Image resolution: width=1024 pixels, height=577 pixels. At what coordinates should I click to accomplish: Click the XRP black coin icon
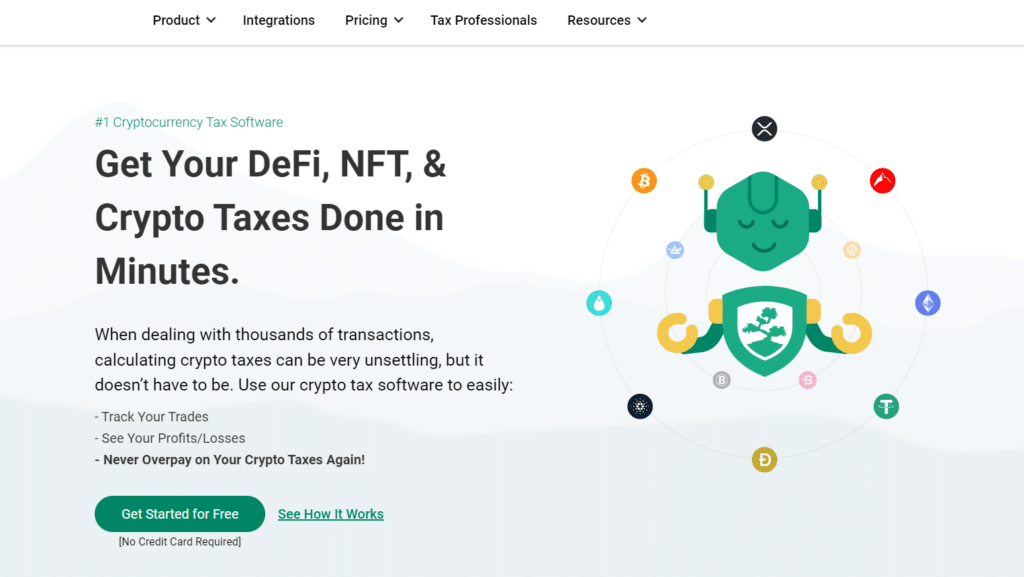764,129
